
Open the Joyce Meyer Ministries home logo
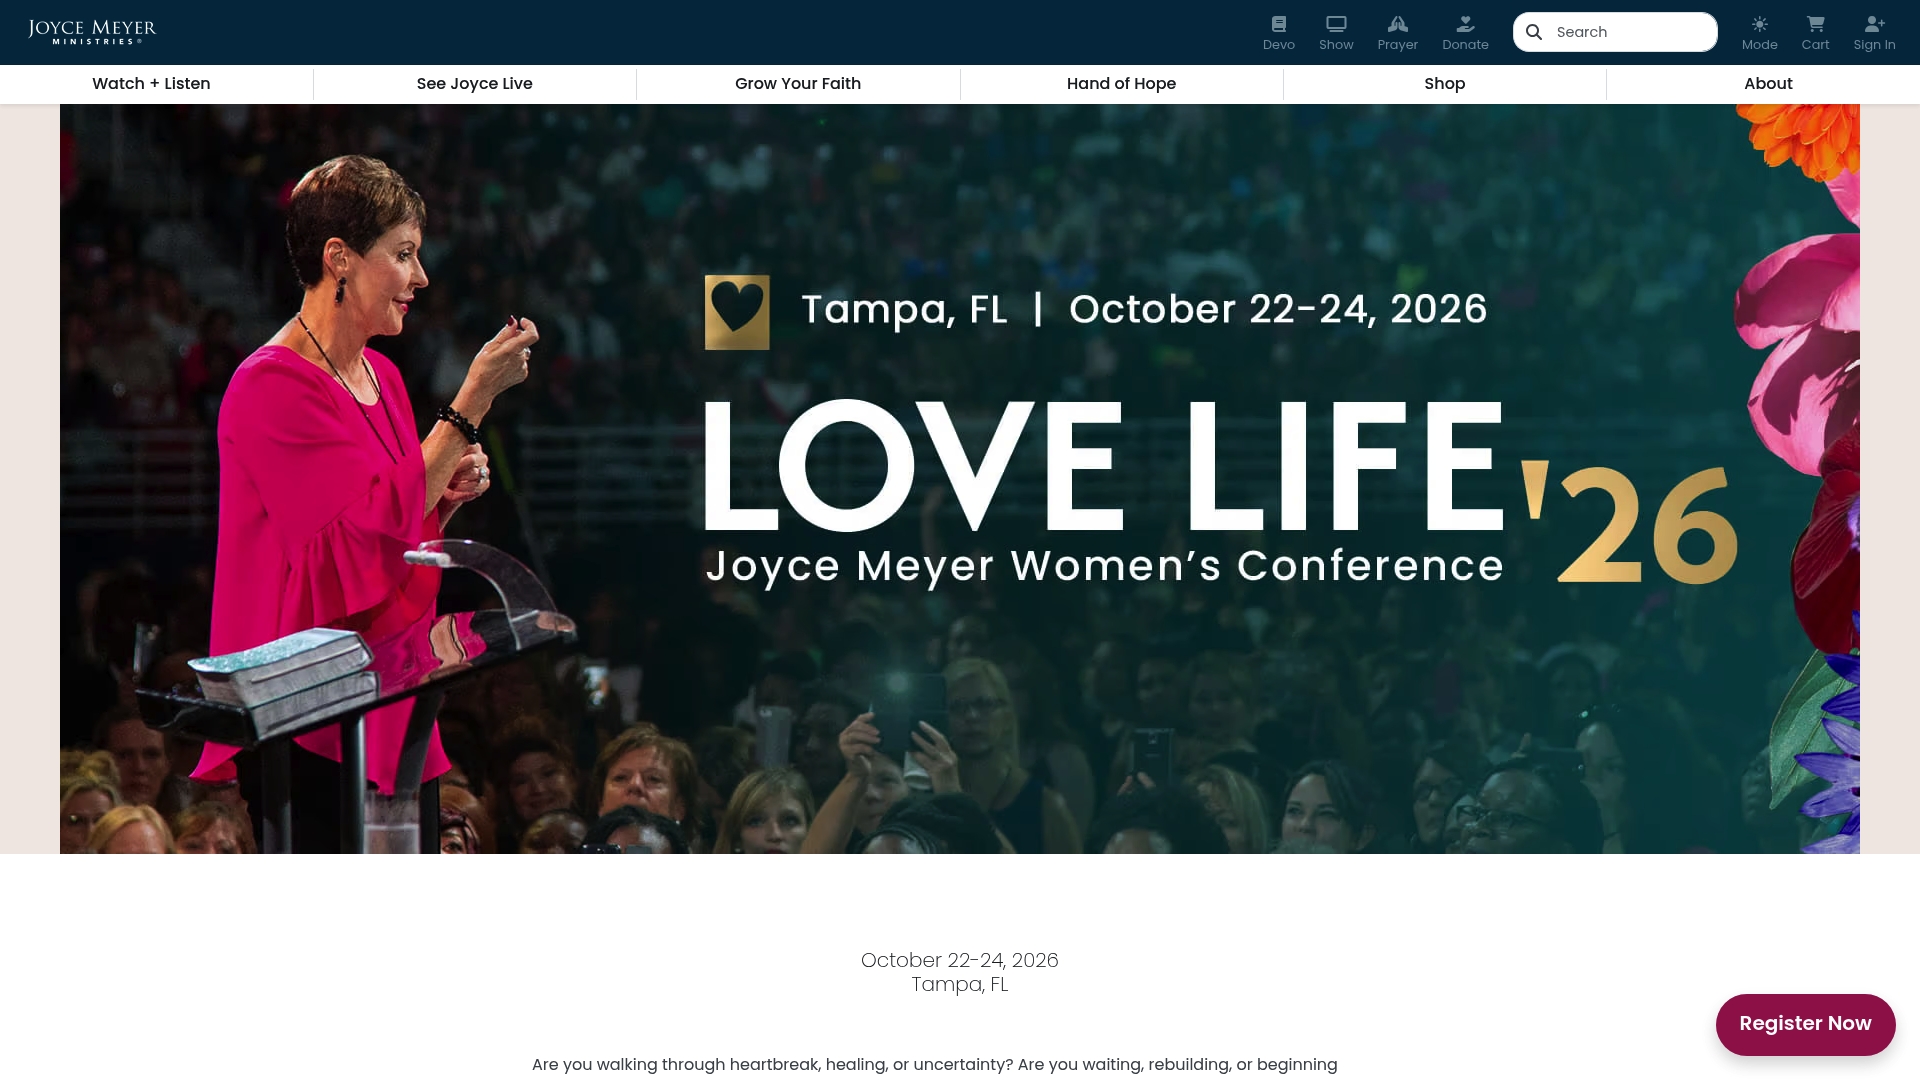(x=92, y=32)
